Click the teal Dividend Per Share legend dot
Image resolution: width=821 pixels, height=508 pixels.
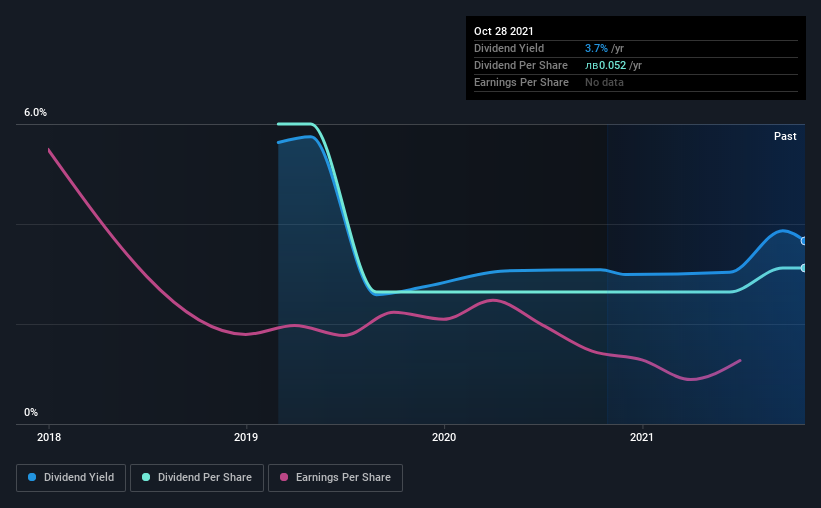(146, 477)
